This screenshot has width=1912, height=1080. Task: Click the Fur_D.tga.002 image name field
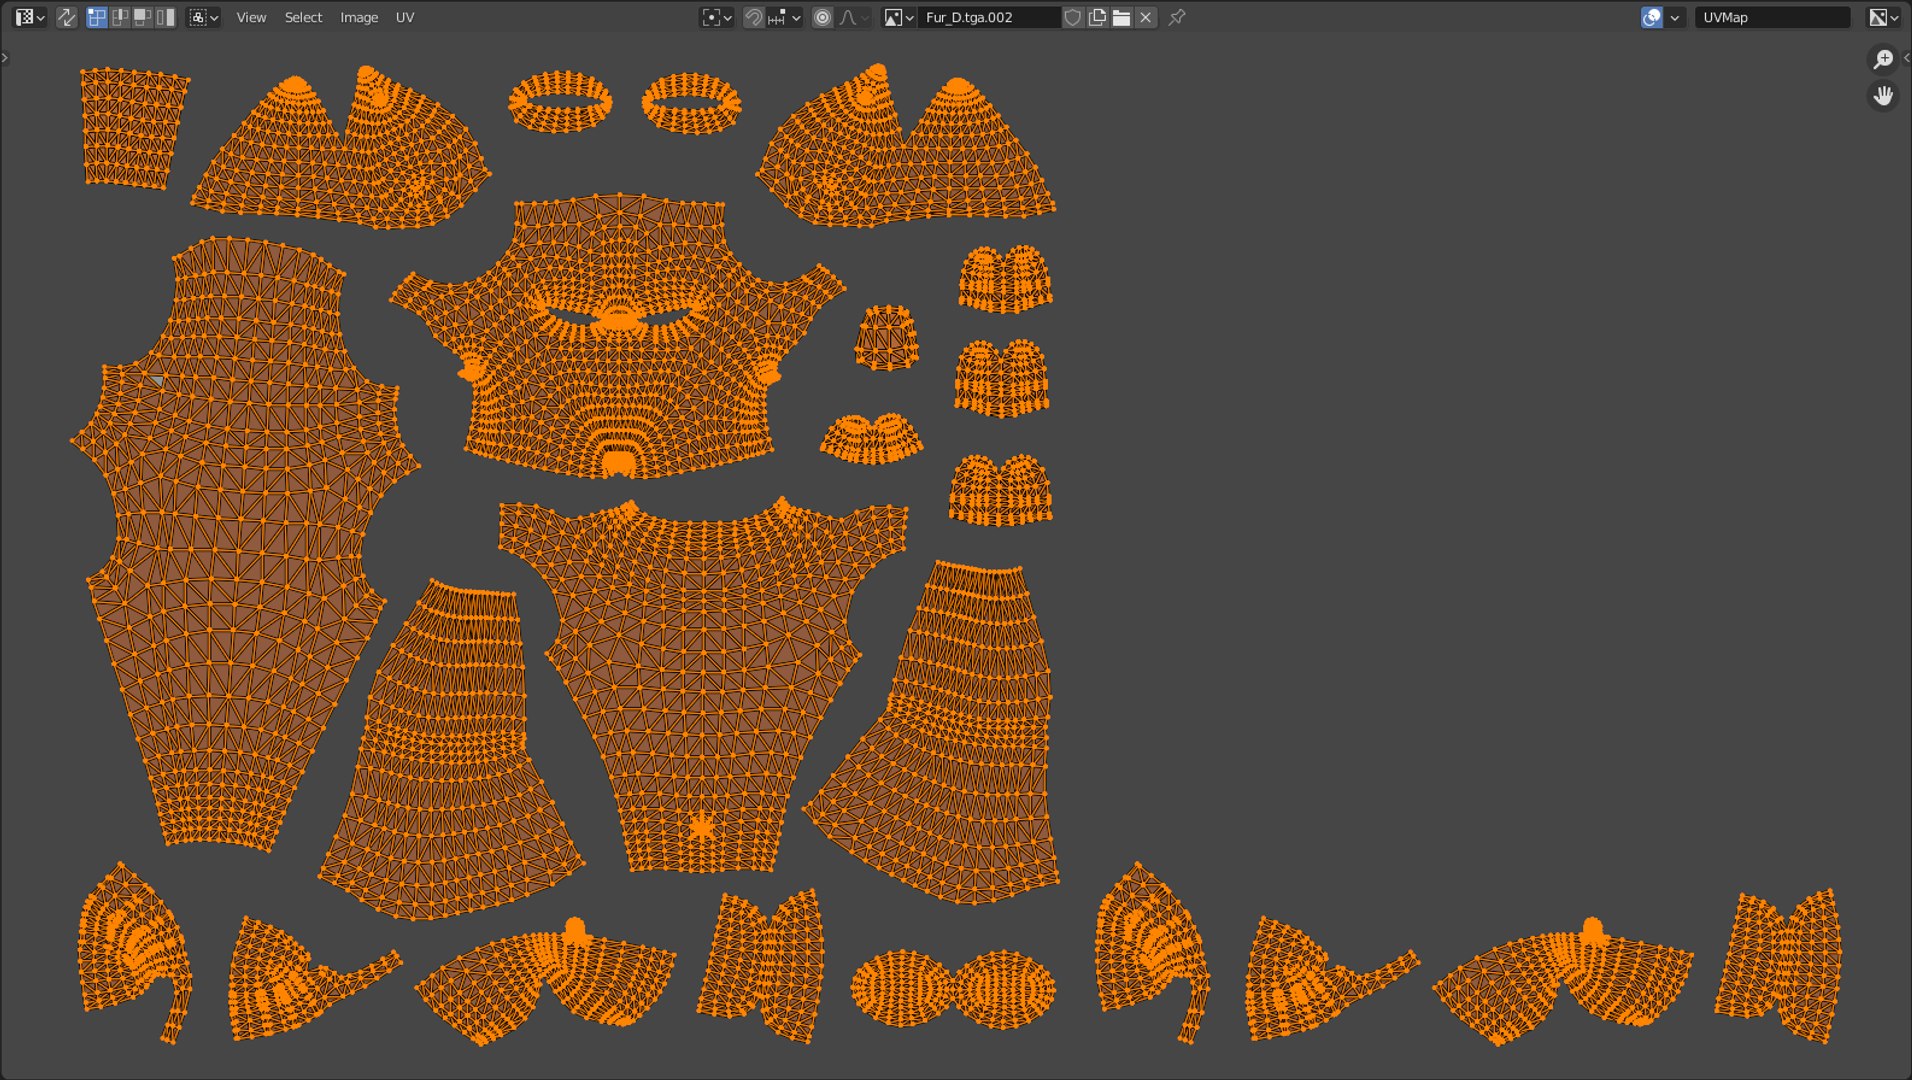pos(989,17)
